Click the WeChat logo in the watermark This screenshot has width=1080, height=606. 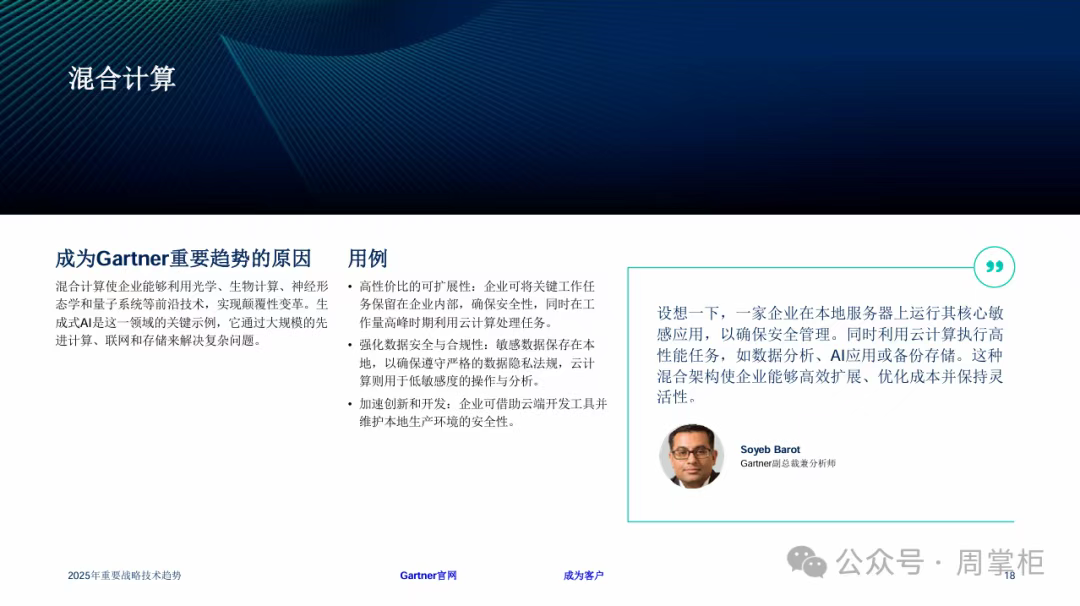[x=807, y=562]
